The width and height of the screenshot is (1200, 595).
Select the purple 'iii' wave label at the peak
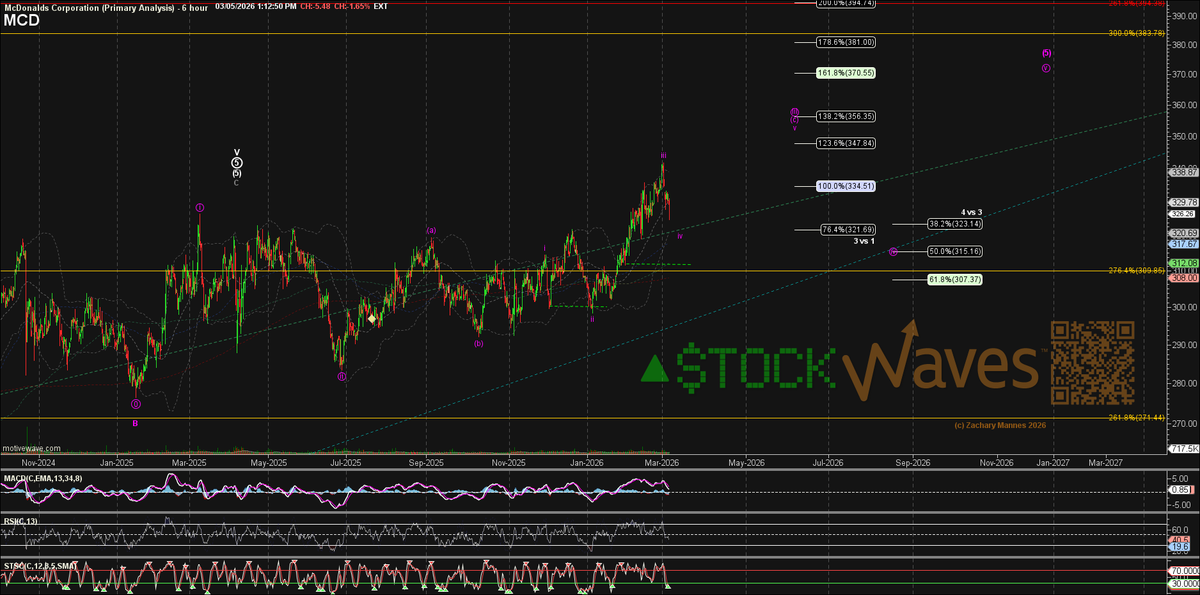(663, 156)
